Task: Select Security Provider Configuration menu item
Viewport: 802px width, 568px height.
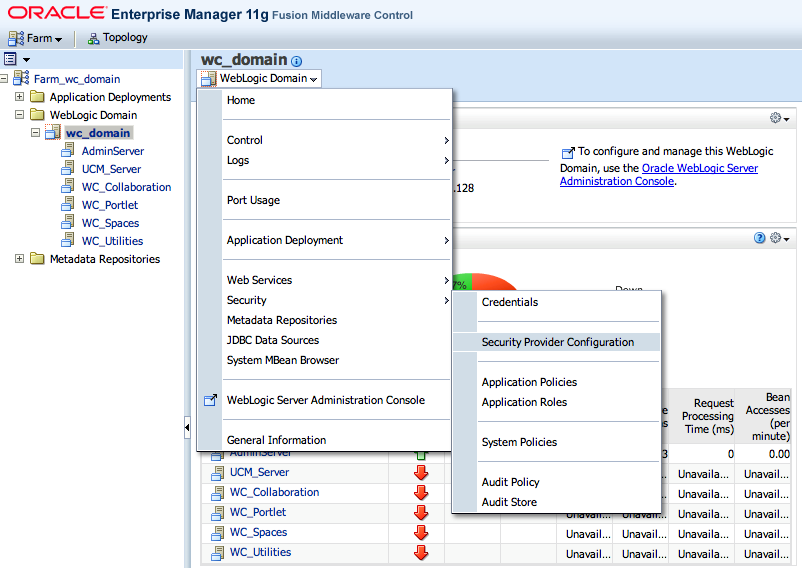Action: 557,342
